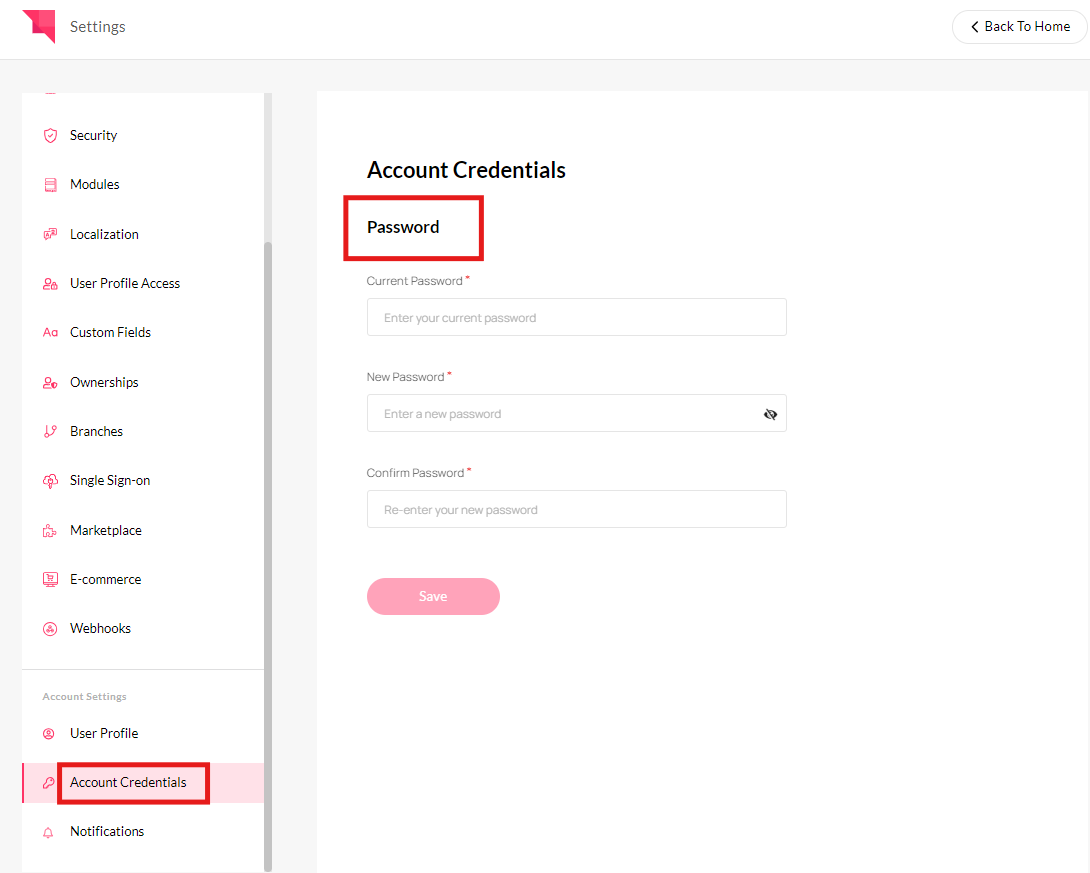Click the Back To Home button
The width and height of the screenshot is (1090, 873).
click(1019, 26)
